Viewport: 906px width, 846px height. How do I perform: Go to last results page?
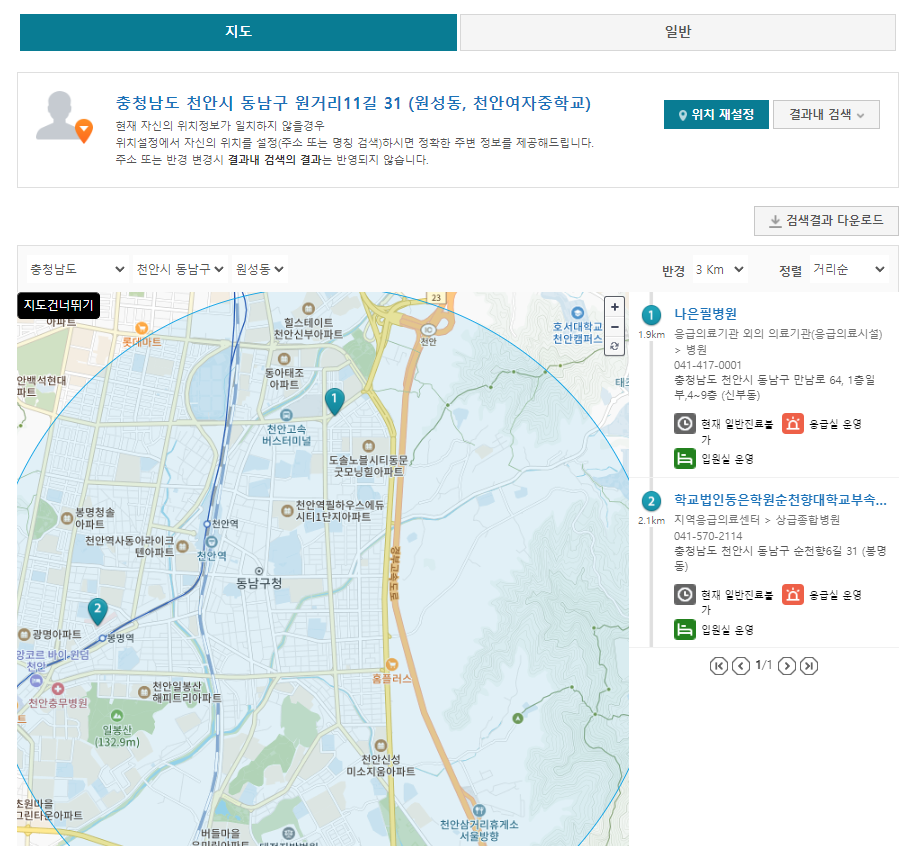(809, 666)
